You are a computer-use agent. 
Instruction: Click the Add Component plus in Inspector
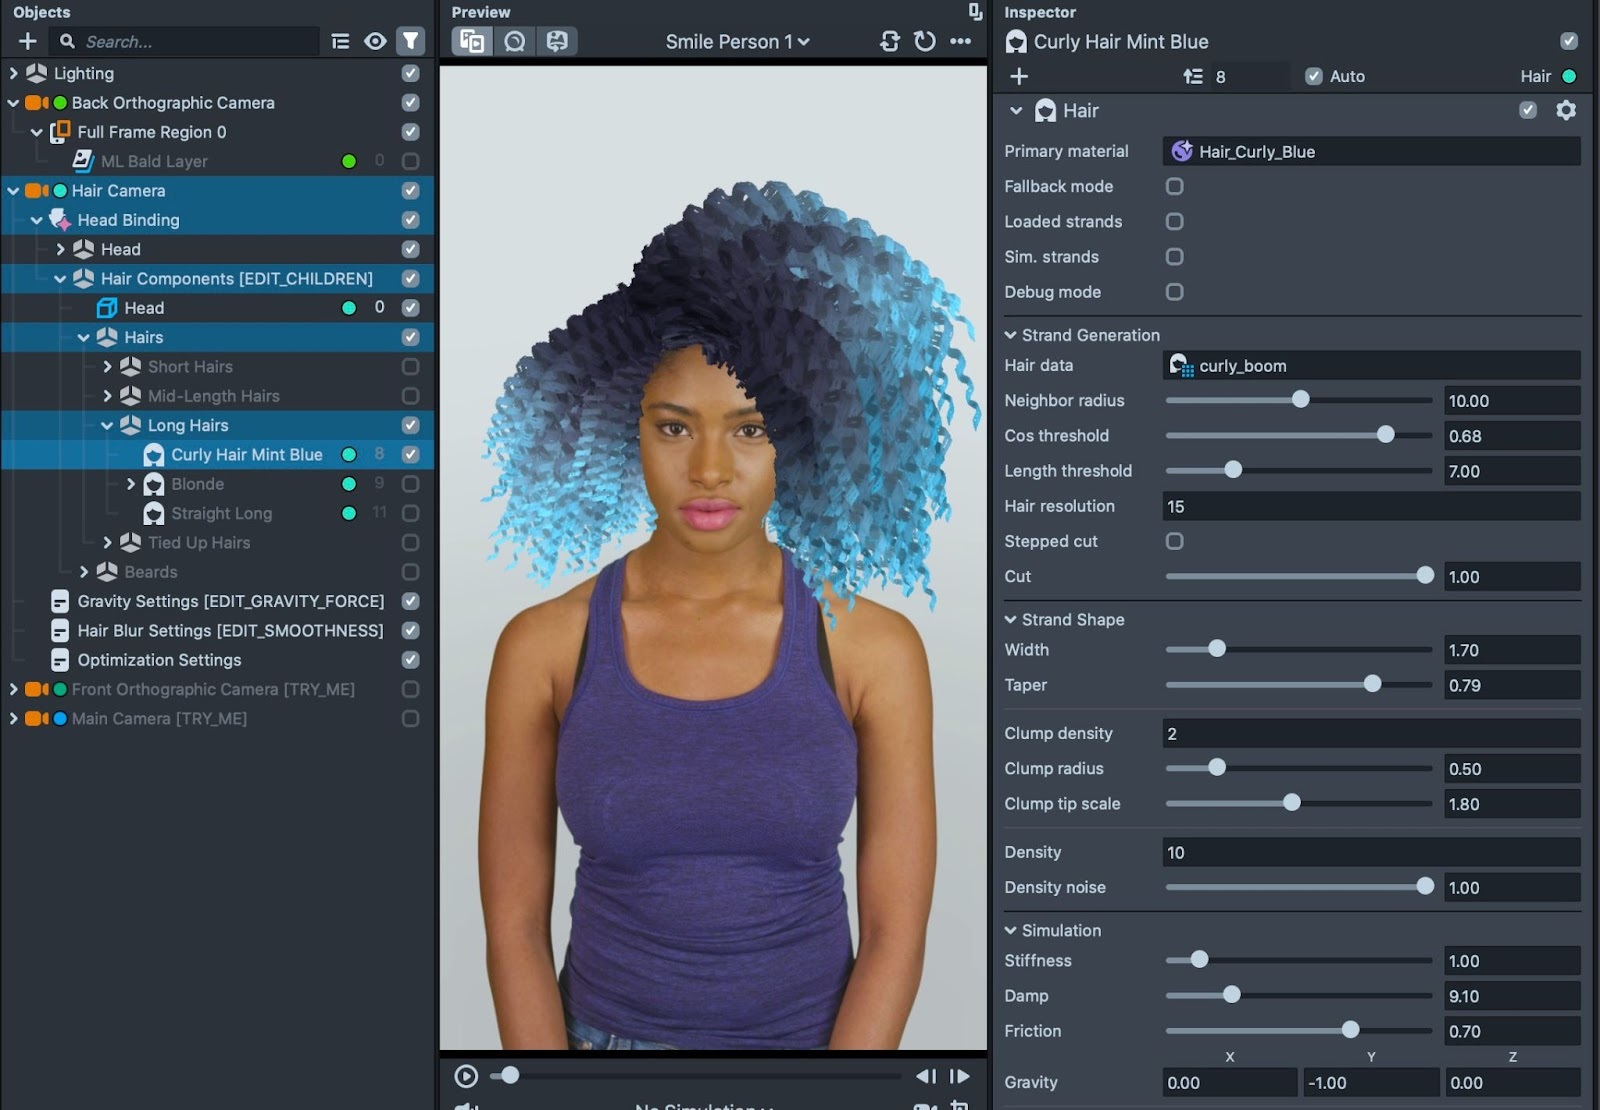1019,76
